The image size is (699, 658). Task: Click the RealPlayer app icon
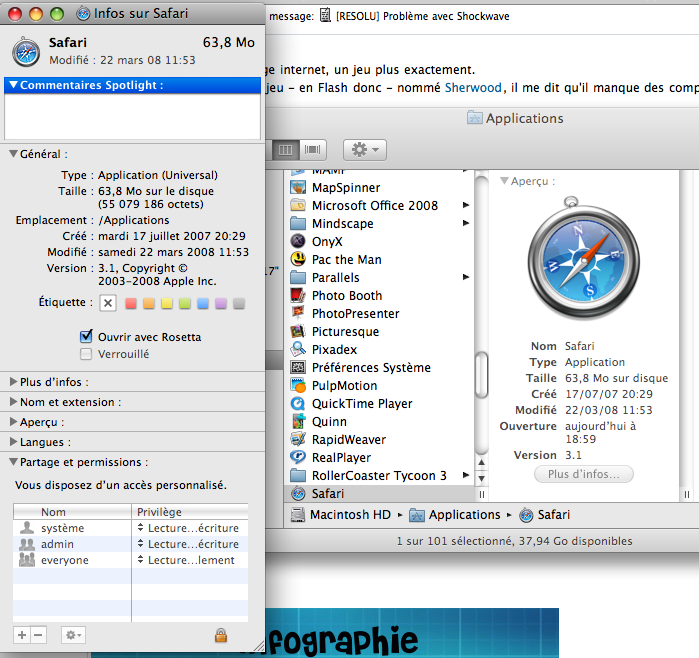pos(298,457)
